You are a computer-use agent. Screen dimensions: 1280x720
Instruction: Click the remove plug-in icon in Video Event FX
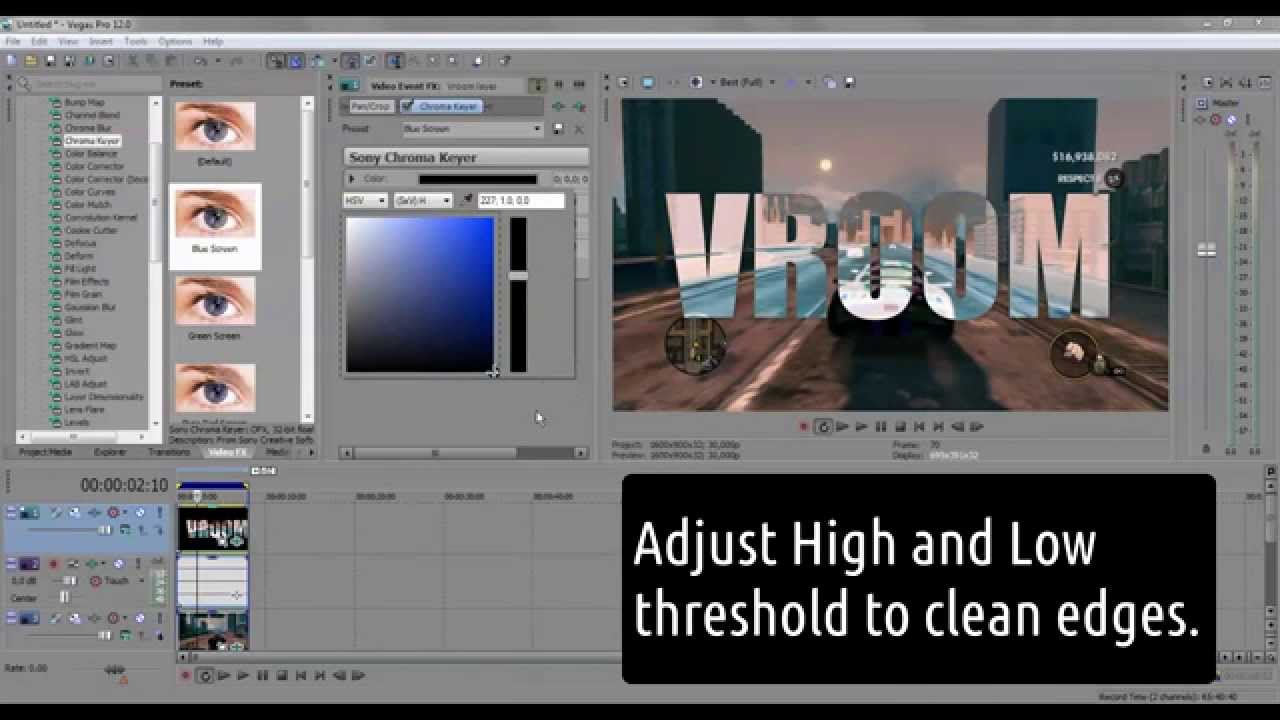(x=579, y=106)
